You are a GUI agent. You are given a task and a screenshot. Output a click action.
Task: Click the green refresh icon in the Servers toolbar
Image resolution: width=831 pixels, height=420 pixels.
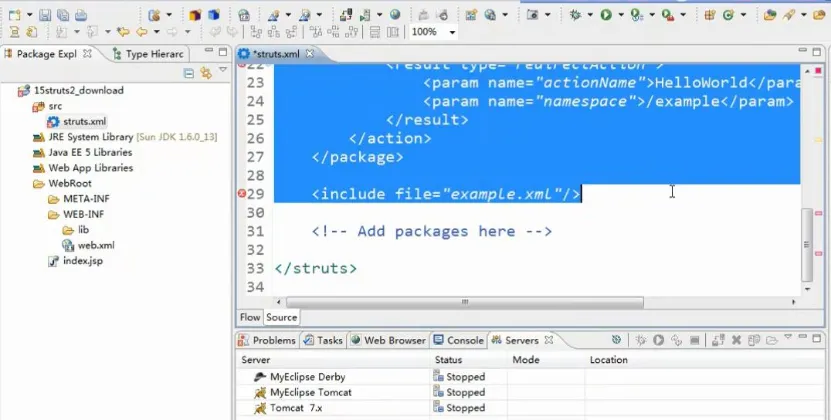(x=616, y=340)
